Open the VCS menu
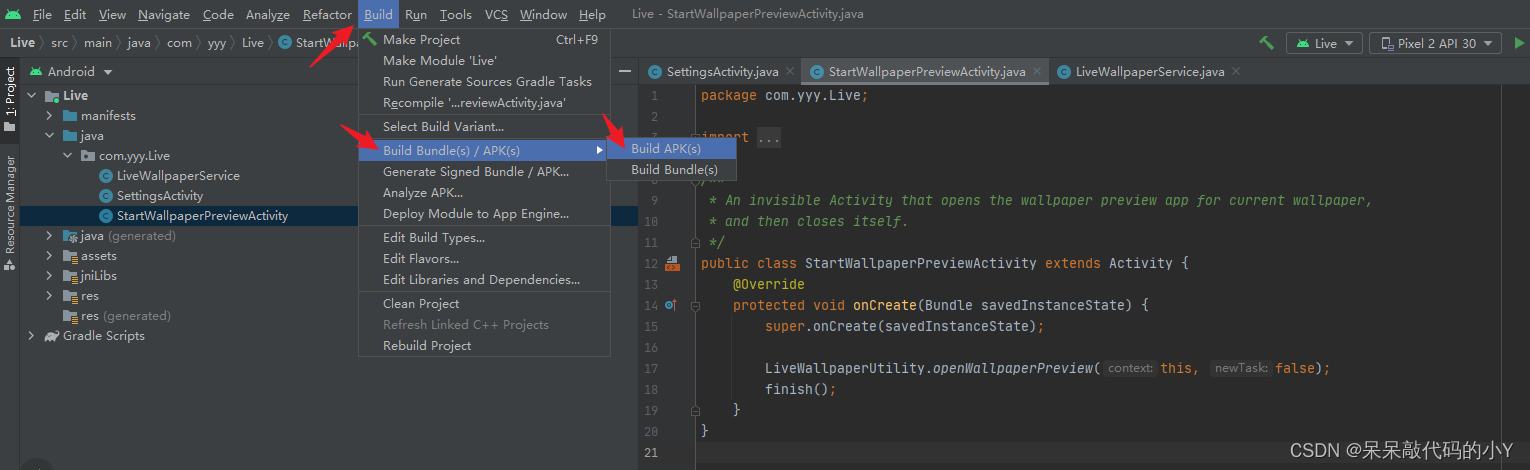The height and width of the screenshot is (470, 1530). pyautogui.click(x=497, y=14)
